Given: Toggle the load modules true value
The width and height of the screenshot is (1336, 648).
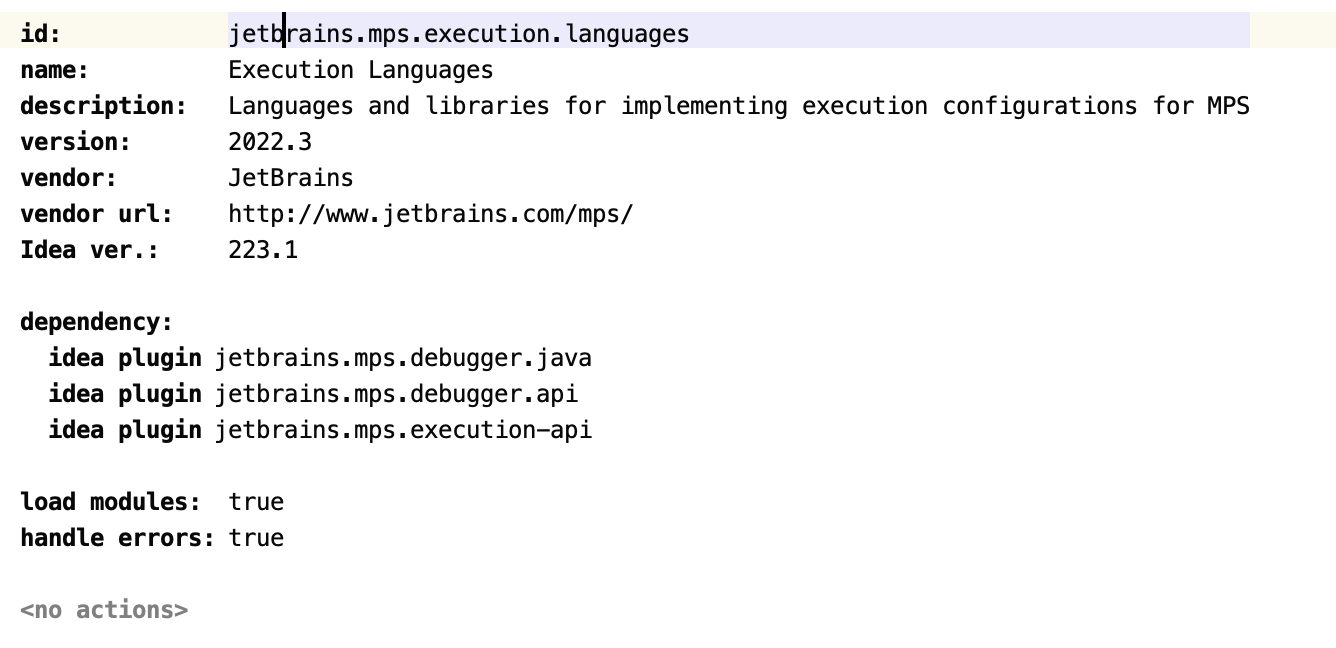Looking at the screenshot, I should 256,502.
